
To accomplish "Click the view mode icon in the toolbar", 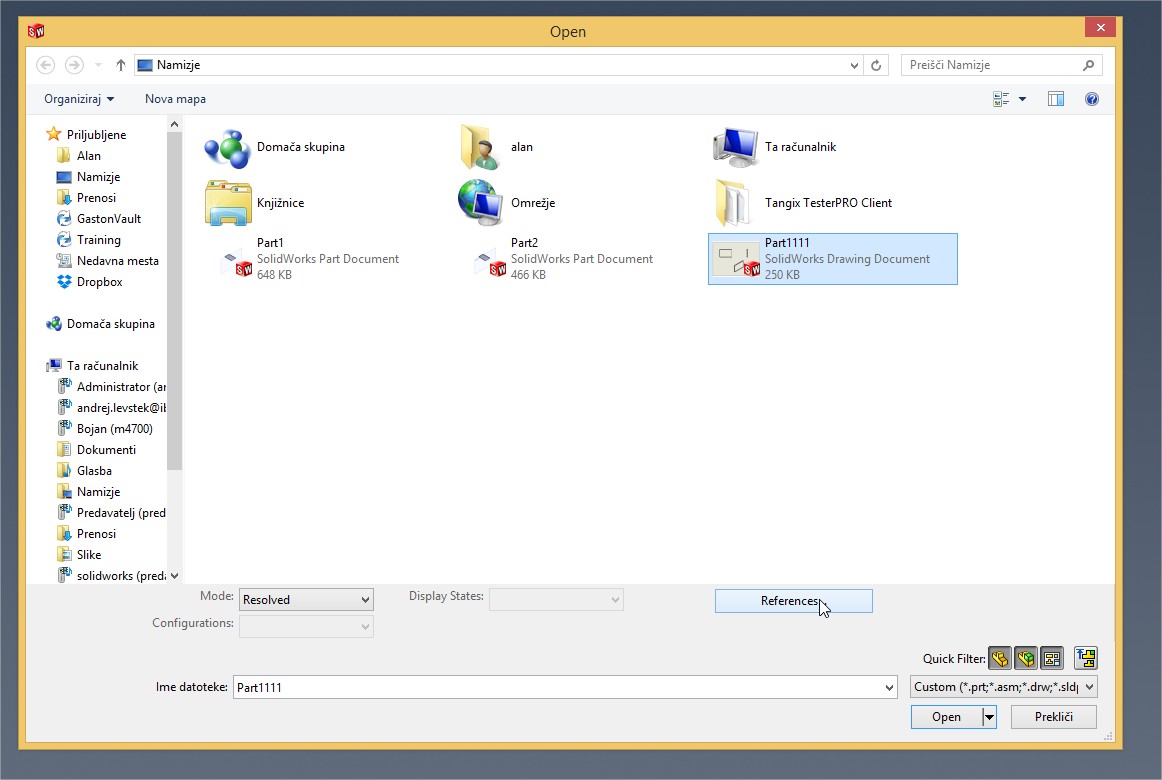I will point(1000,99).
